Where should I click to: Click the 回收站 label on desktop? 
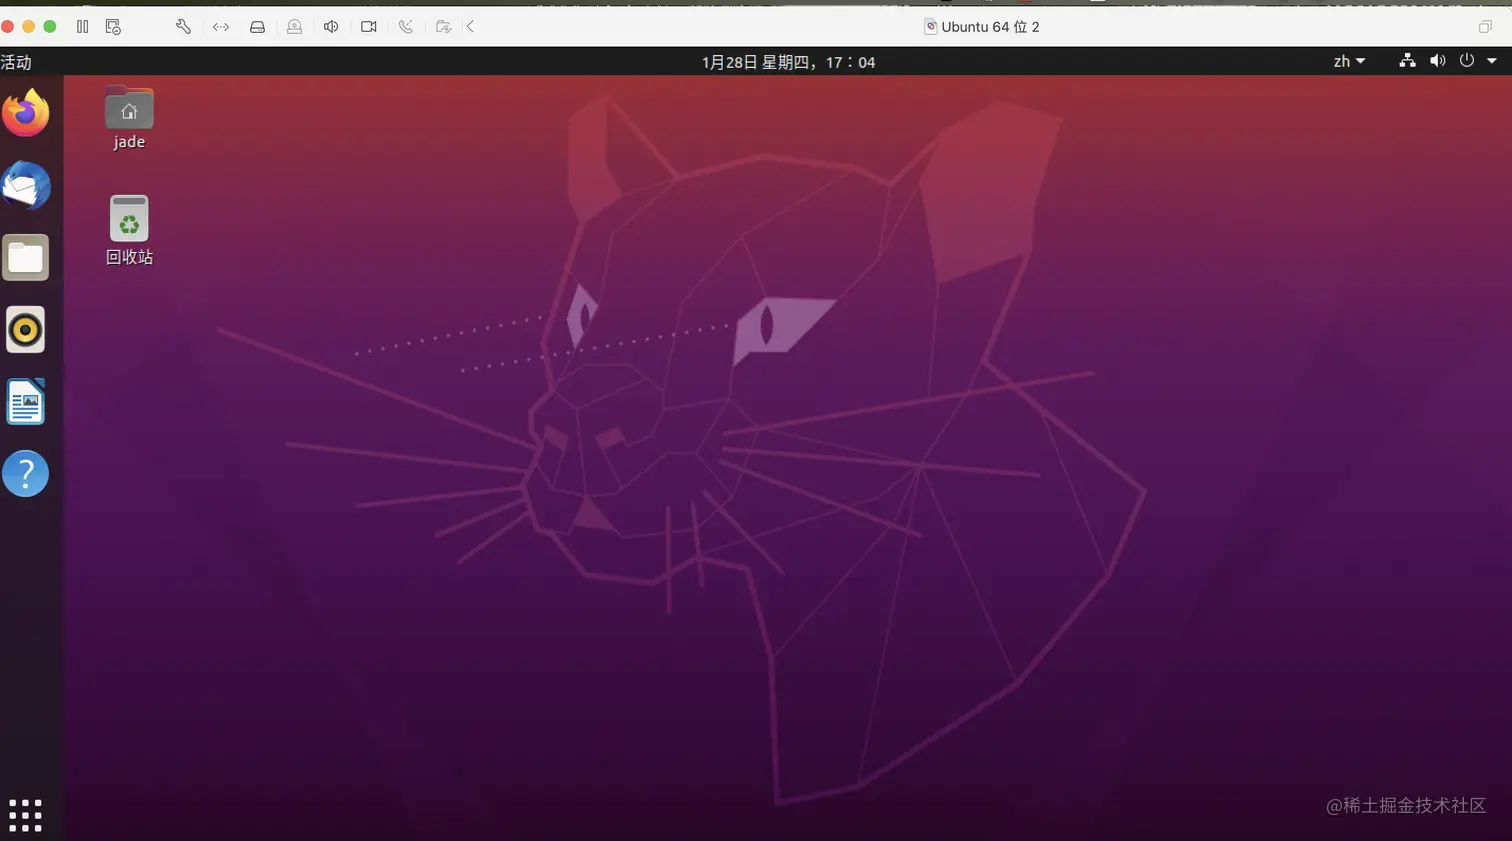coord(129,257)
